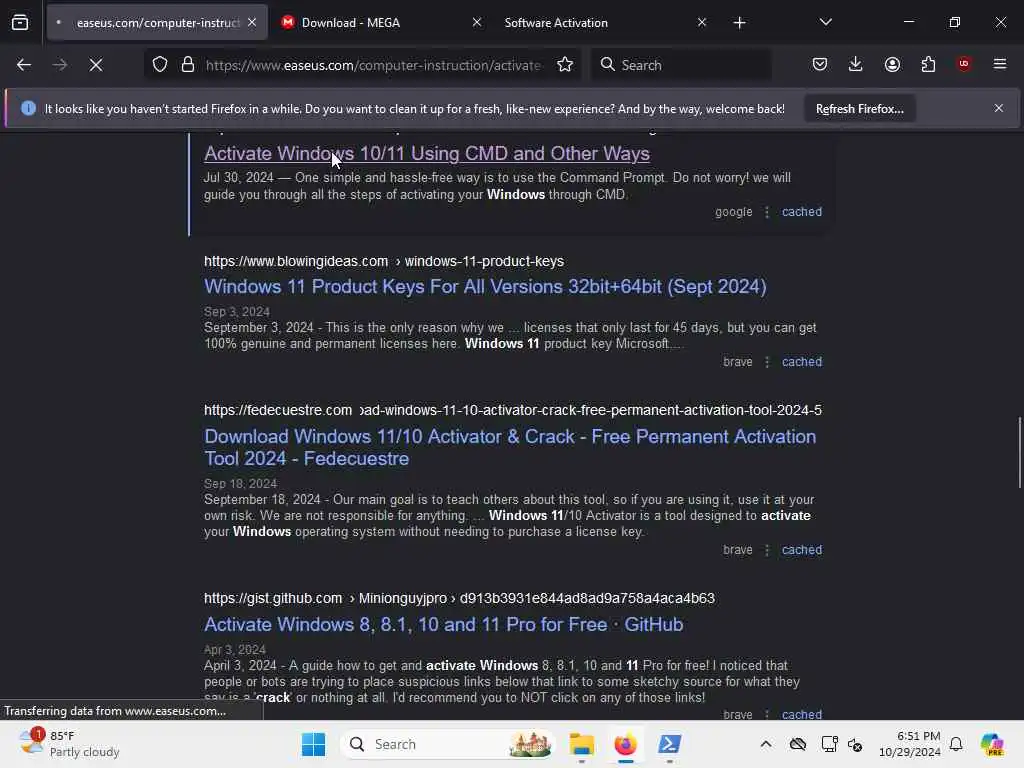Open options dots for Fedecuestre result

pyautogui.click(x=767, y=550)
